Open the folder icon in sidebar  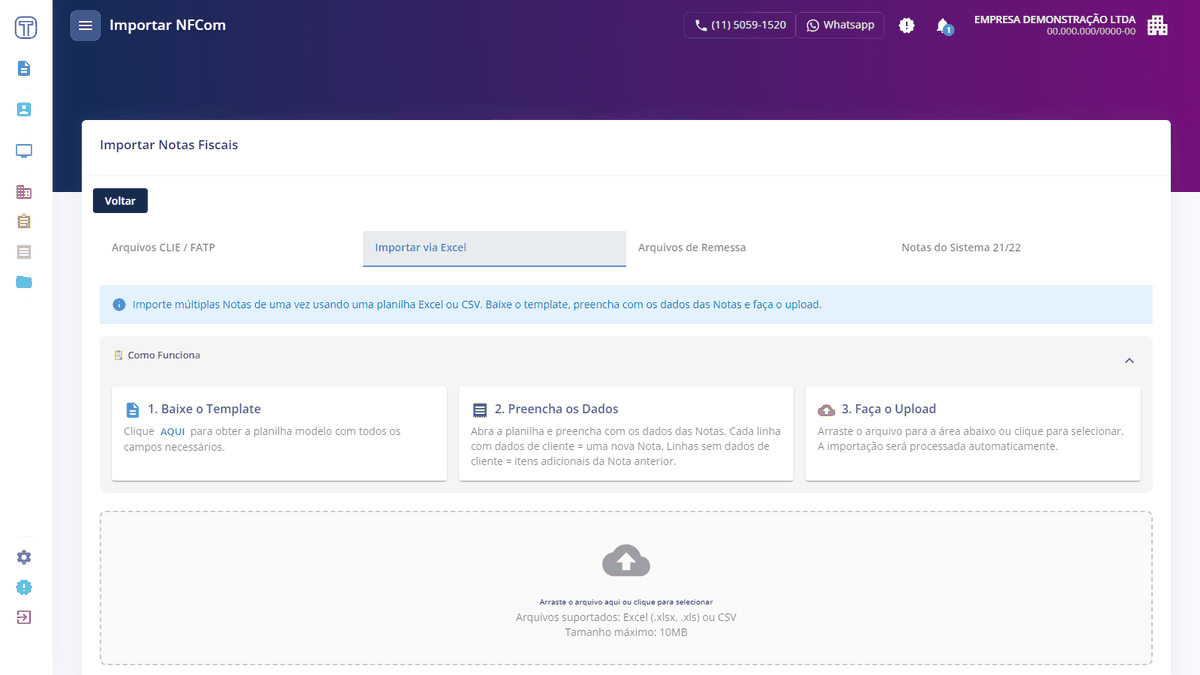[x=24, y=282]
